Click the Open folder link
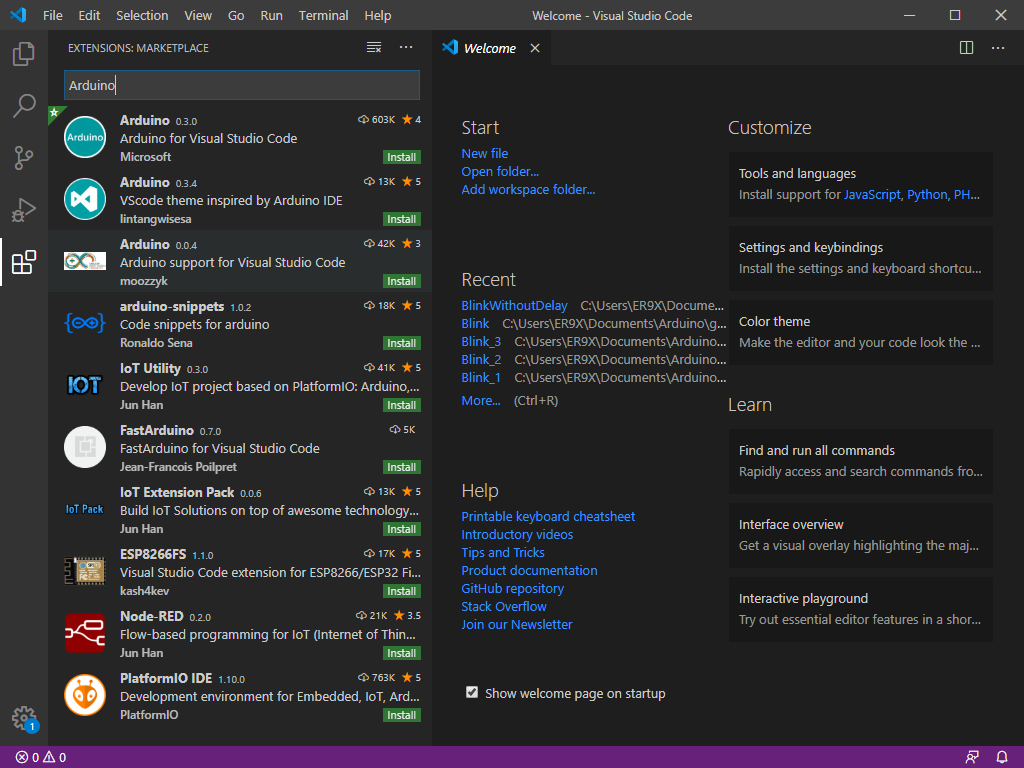The height and width of the screenshot is (768, 1024). pos(500,172)
